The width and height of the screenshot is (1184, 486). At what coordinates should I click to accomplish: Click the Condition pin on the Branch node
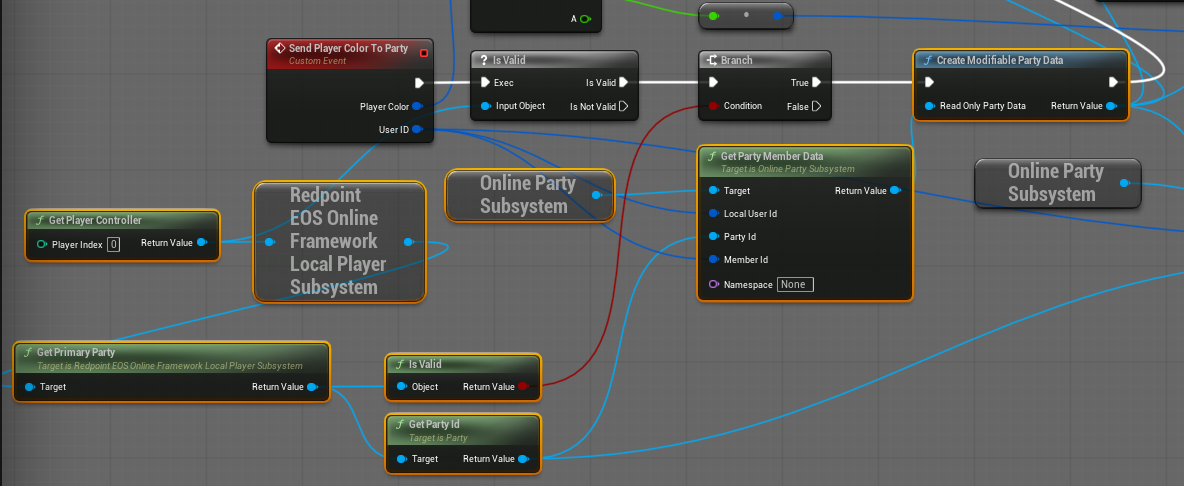click(x=713, y=106)
